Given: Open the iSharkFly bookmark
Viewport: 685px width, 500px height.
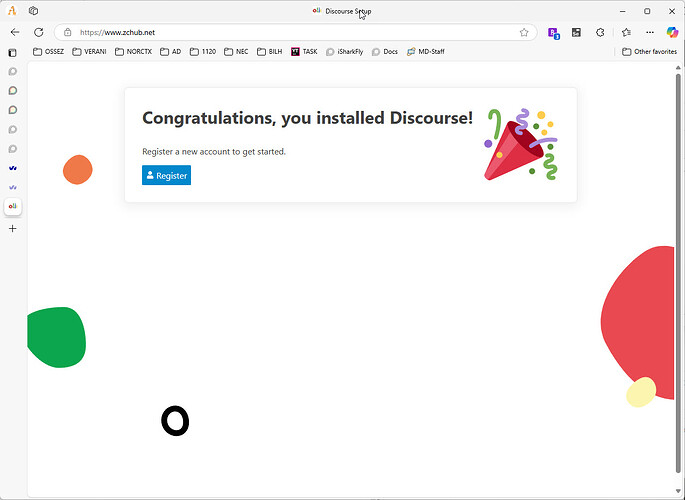Looking at the screenshot, I should click(x=344, y=52).
